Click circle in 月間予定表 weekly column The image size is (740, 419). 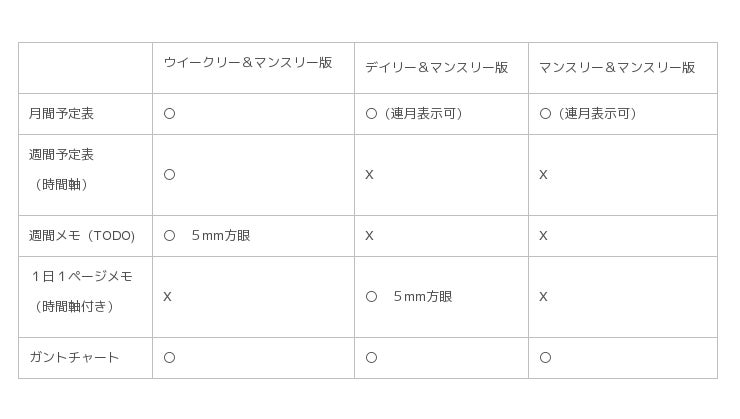[169, 114]
